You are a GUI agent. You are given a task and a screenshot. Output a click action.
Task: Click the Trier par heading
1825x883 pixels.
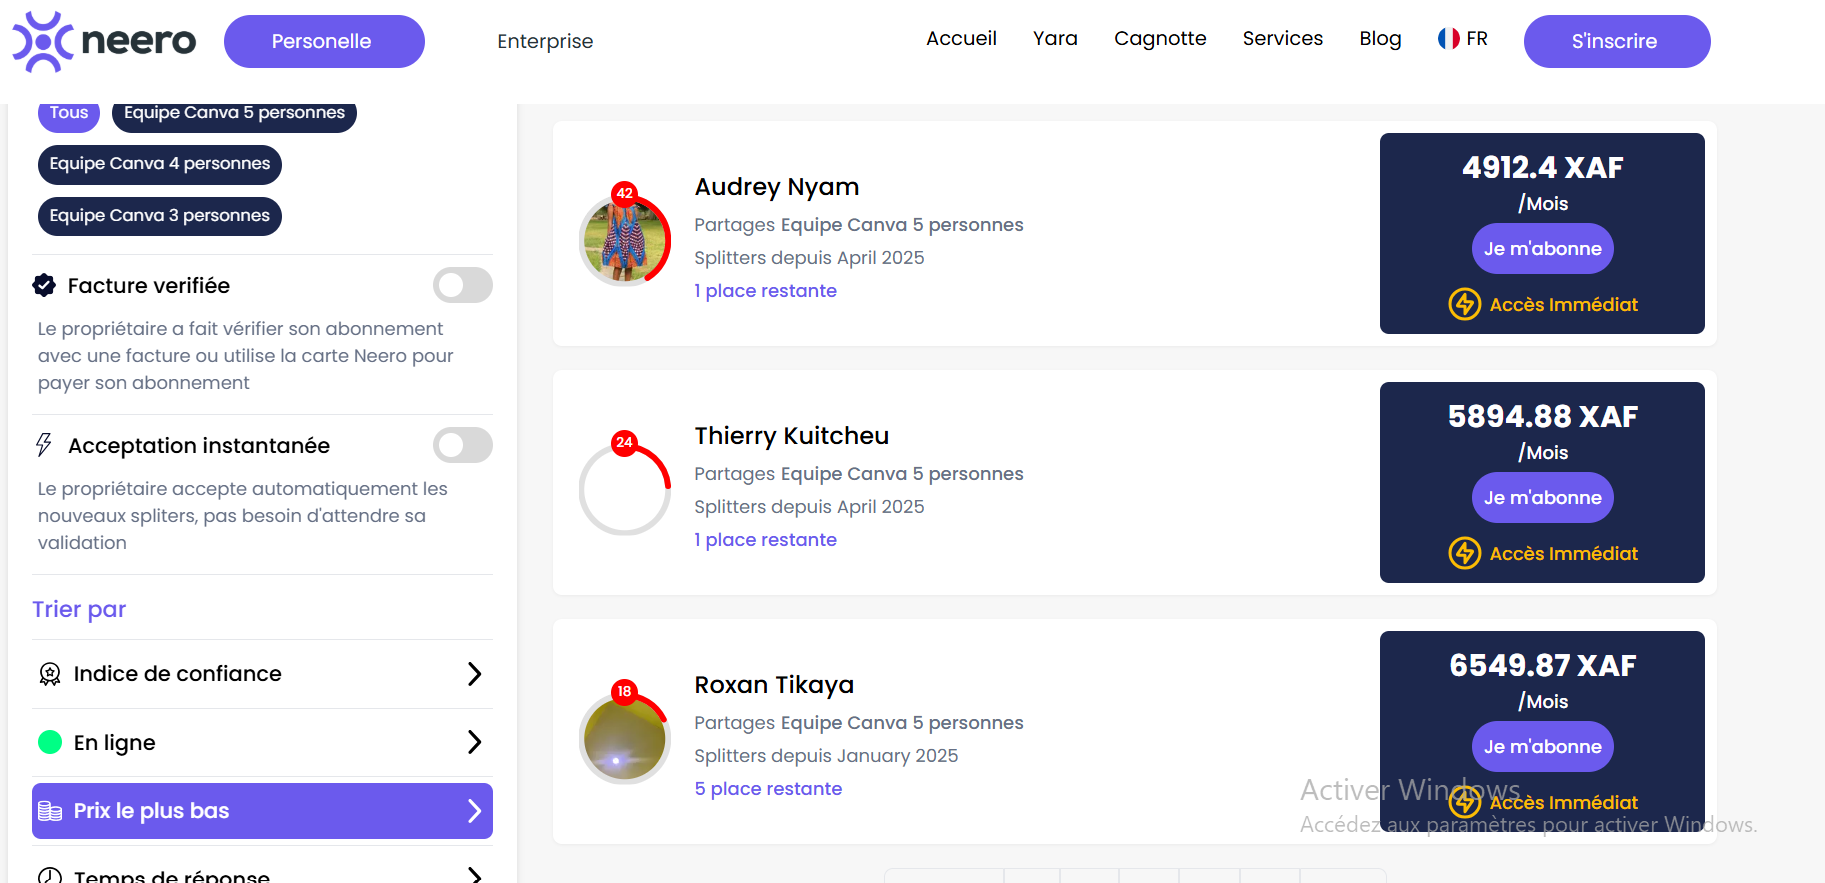click(79, 610)
